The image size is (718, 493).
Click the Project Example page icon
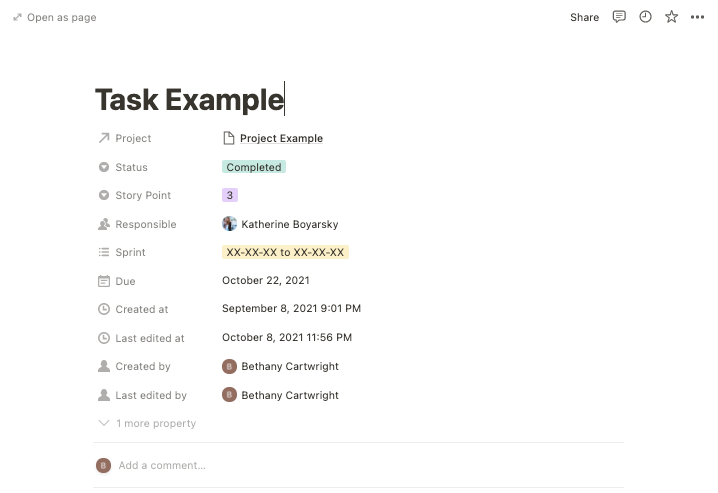pos(229,138)
